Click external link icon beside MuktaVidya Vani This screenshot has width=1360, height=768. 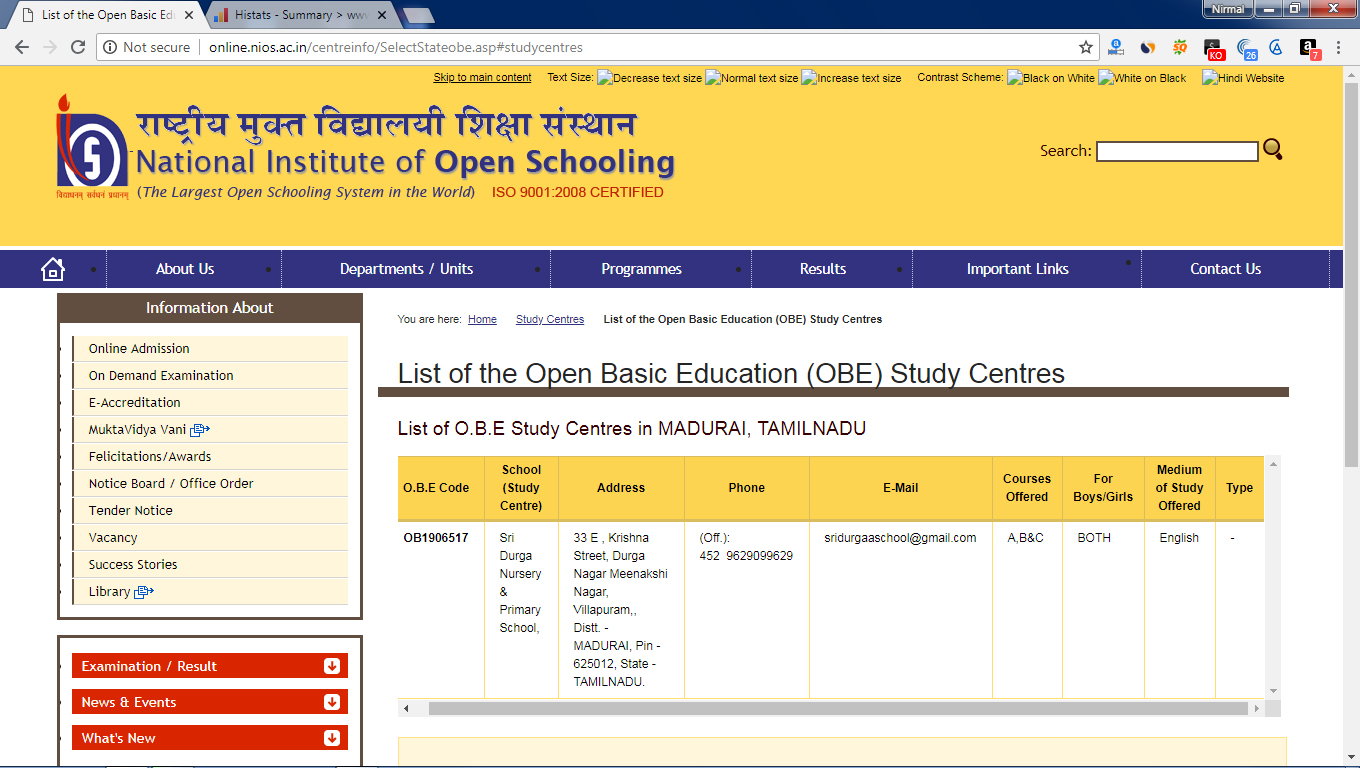(x=200, y=430)
